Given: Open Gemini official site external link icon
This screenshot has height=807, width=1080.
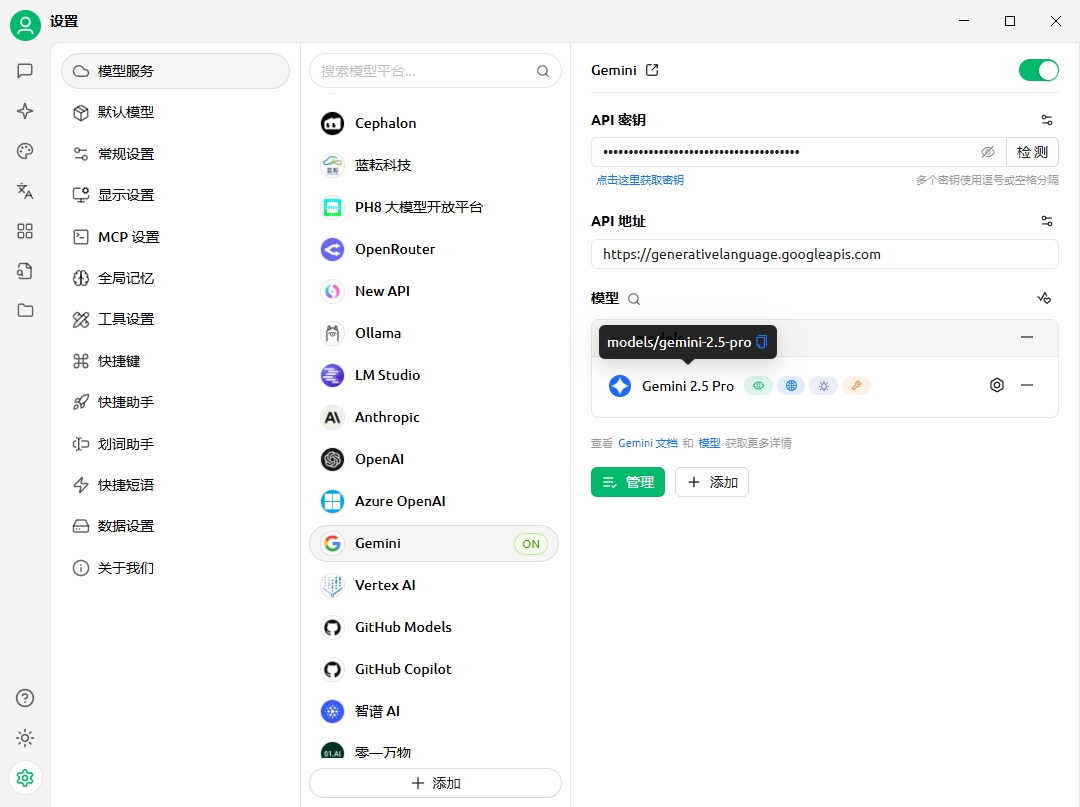Looking at the screenshot, I should [652, 70].
